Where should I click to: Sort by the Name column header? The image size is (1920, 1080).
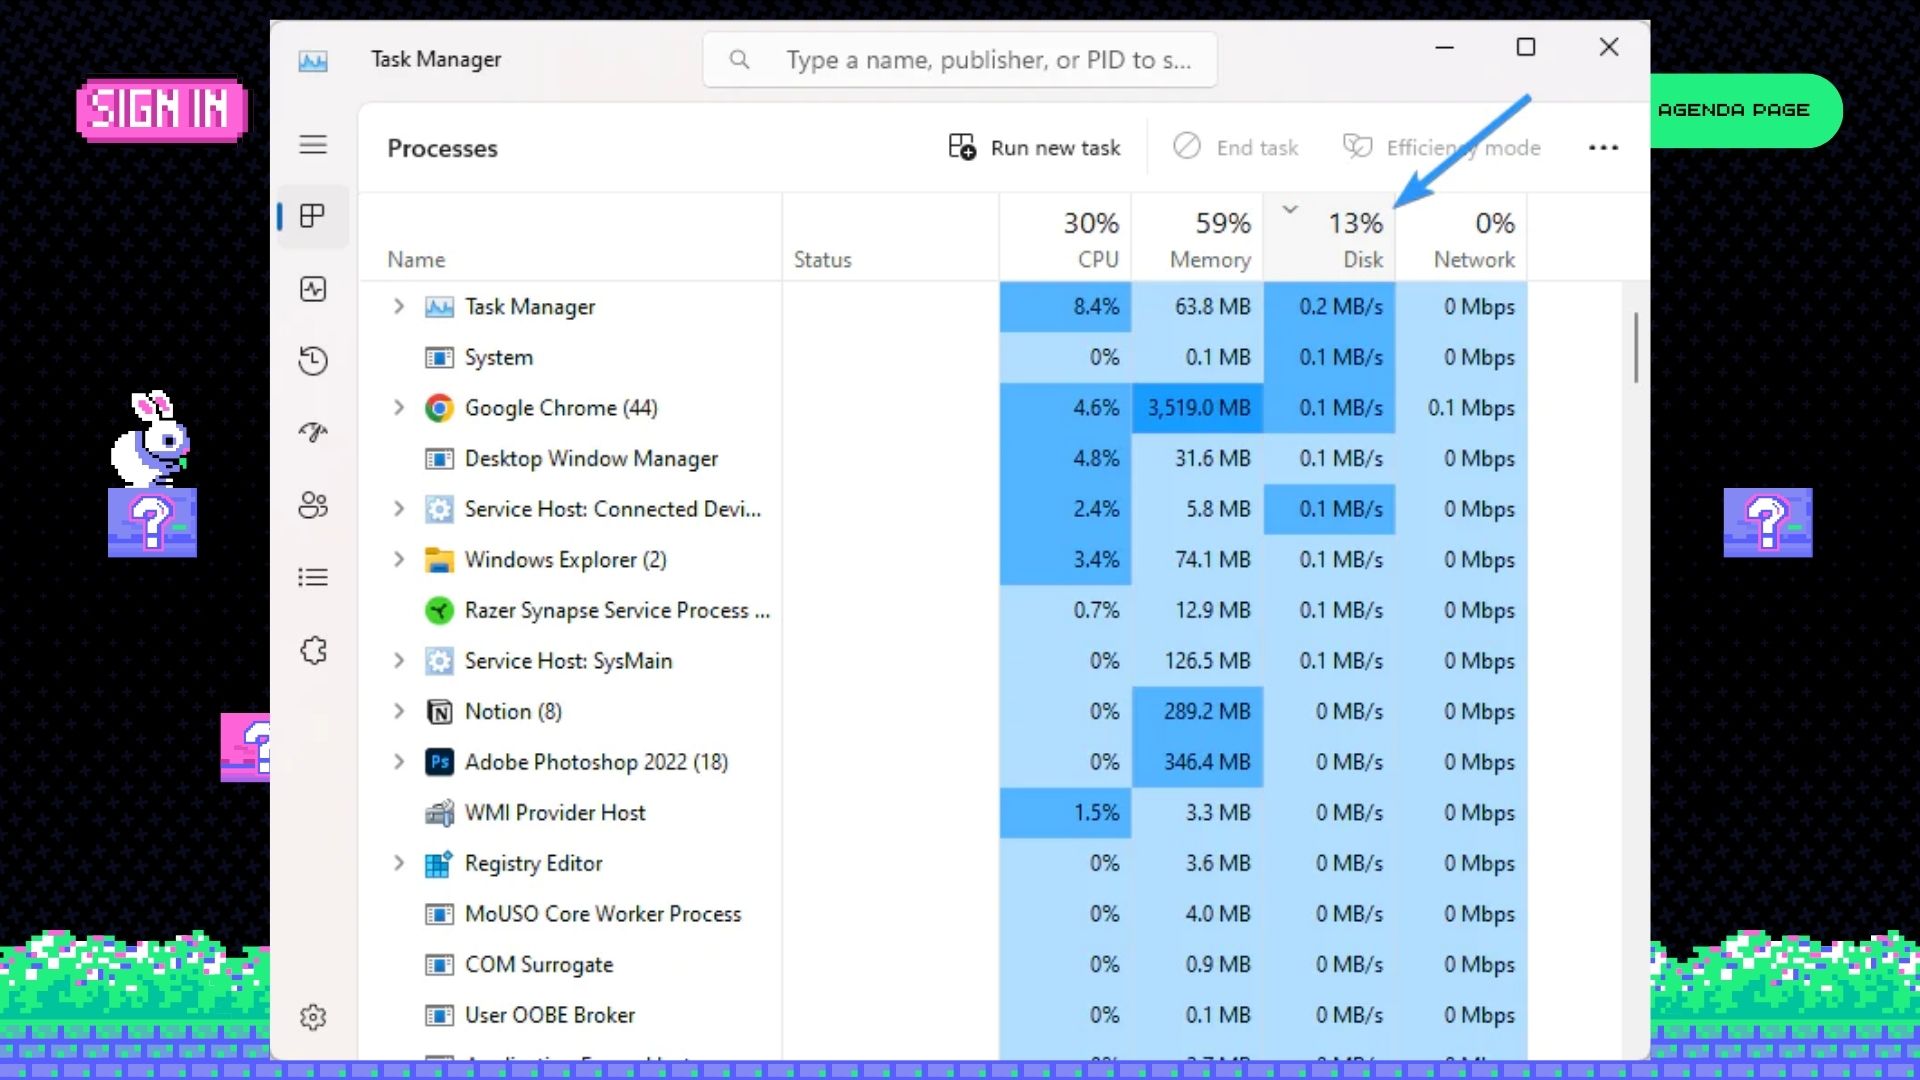(x=570, y=238)
